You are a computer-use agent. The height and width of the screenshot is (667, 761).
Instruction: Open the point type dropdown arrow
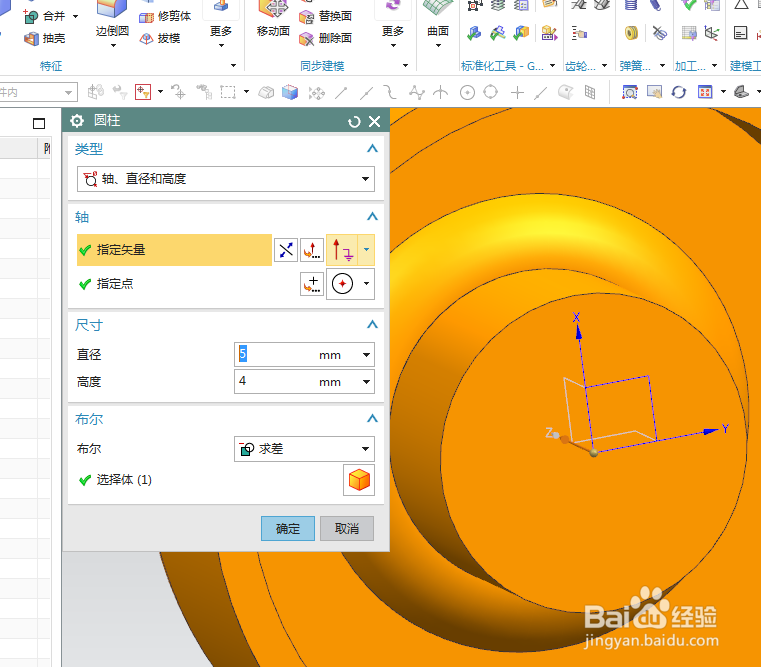click(366, 284)
